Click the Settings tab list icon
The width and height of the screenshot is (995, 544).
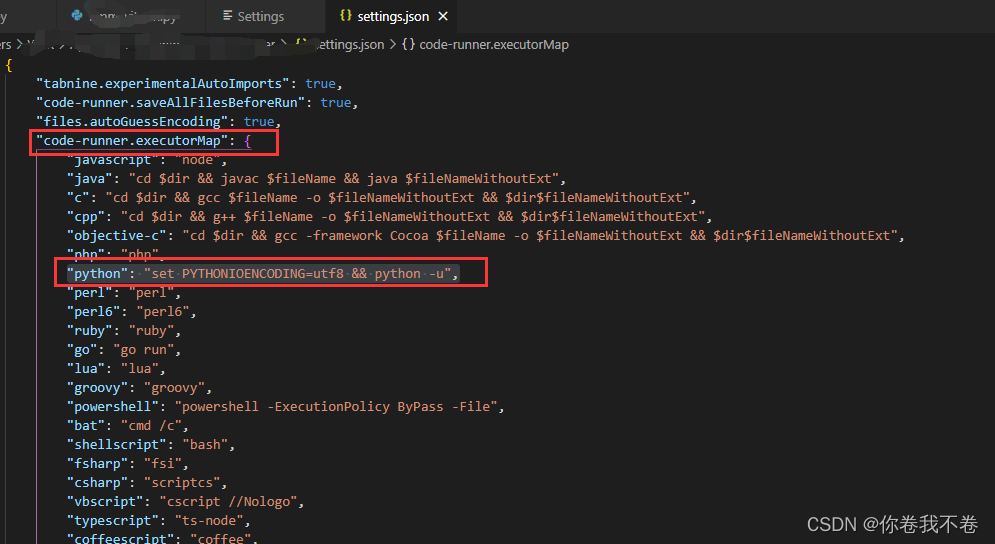(x=228, y=16)
